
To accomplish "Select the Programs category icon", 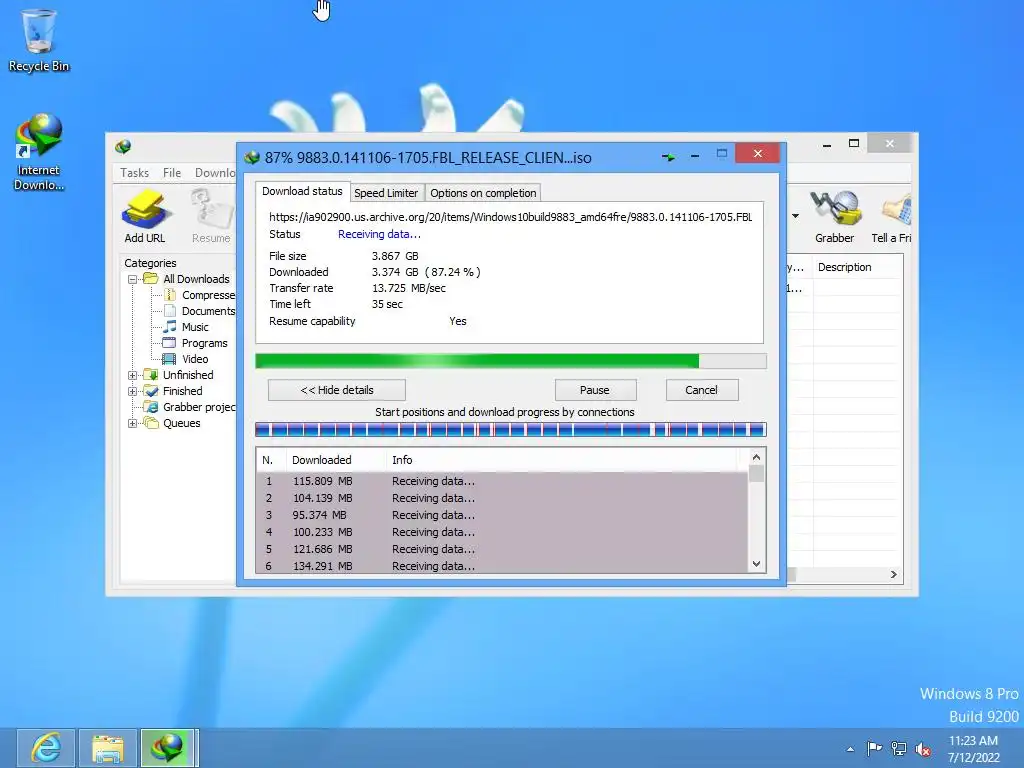I will tap(169, 343).
